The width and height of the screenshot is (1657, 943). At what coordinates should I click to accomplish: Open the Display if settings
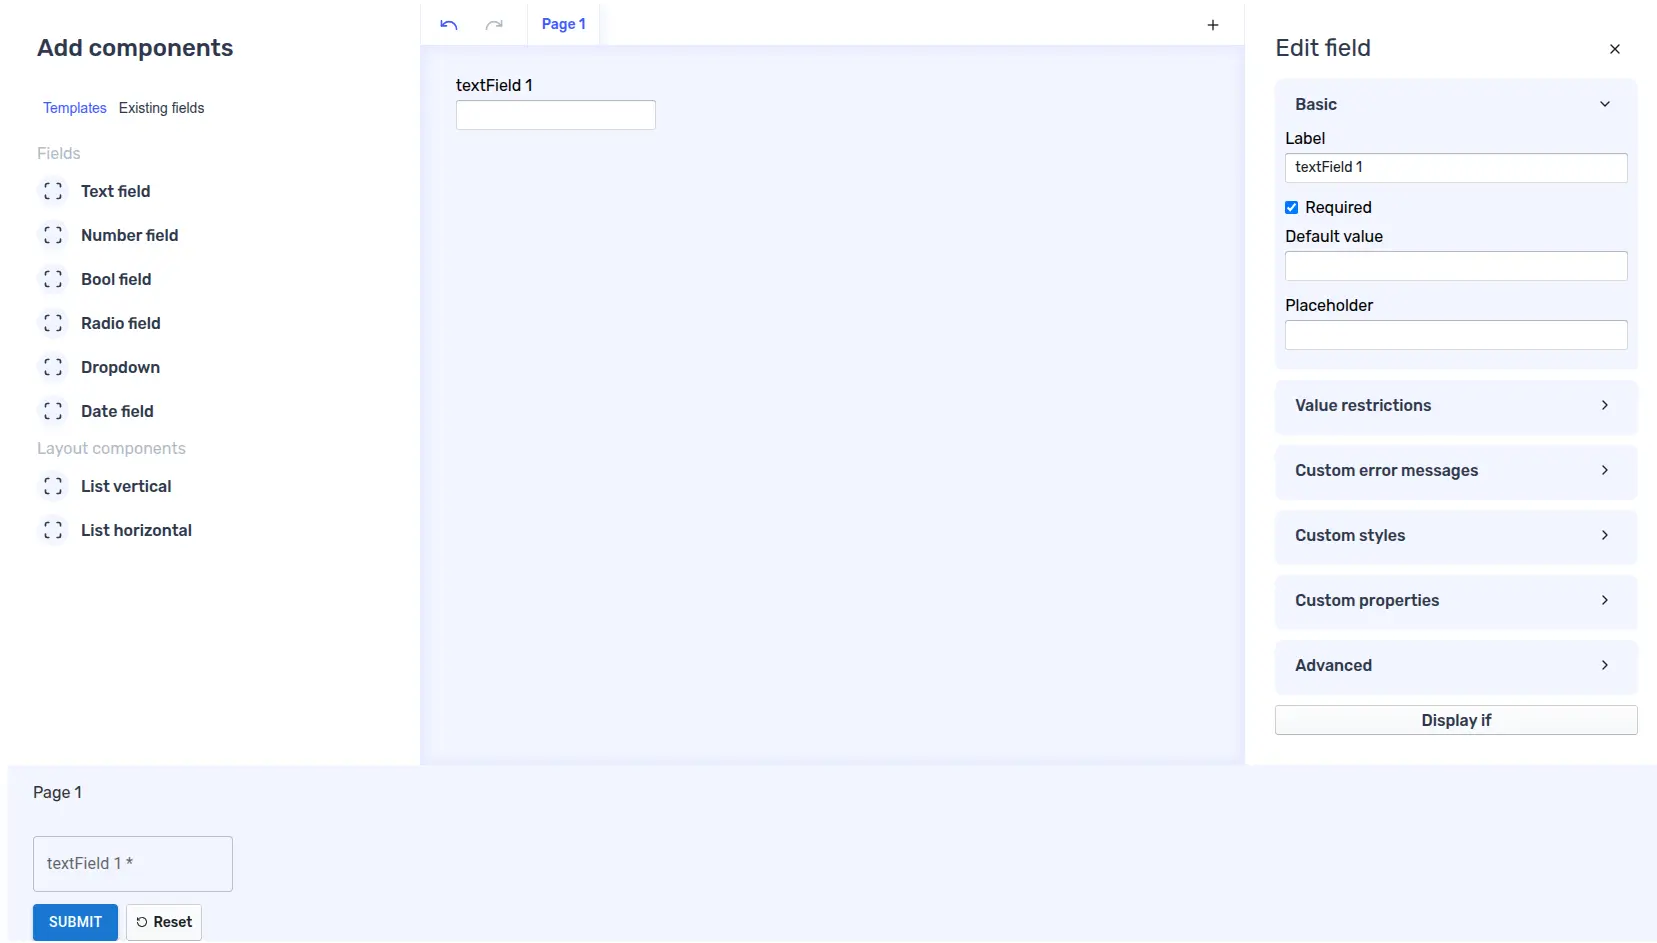pos(1455,720)
